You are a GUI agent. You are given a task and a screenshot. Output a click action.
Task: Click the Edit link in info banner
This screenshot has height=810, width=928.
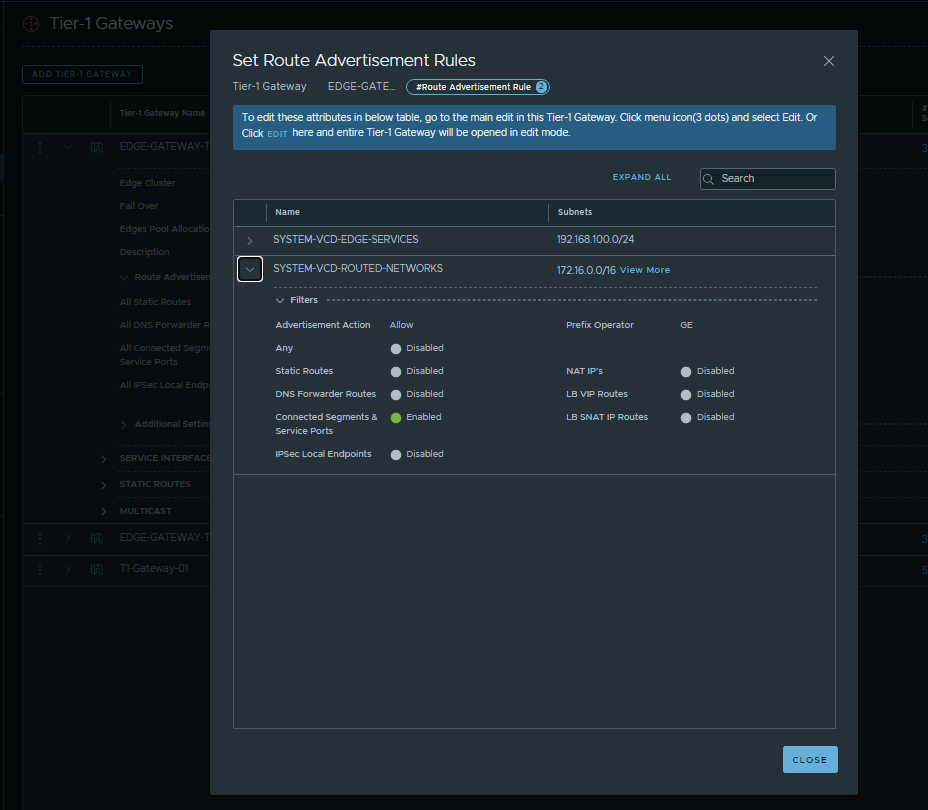[x=277, y=133]
